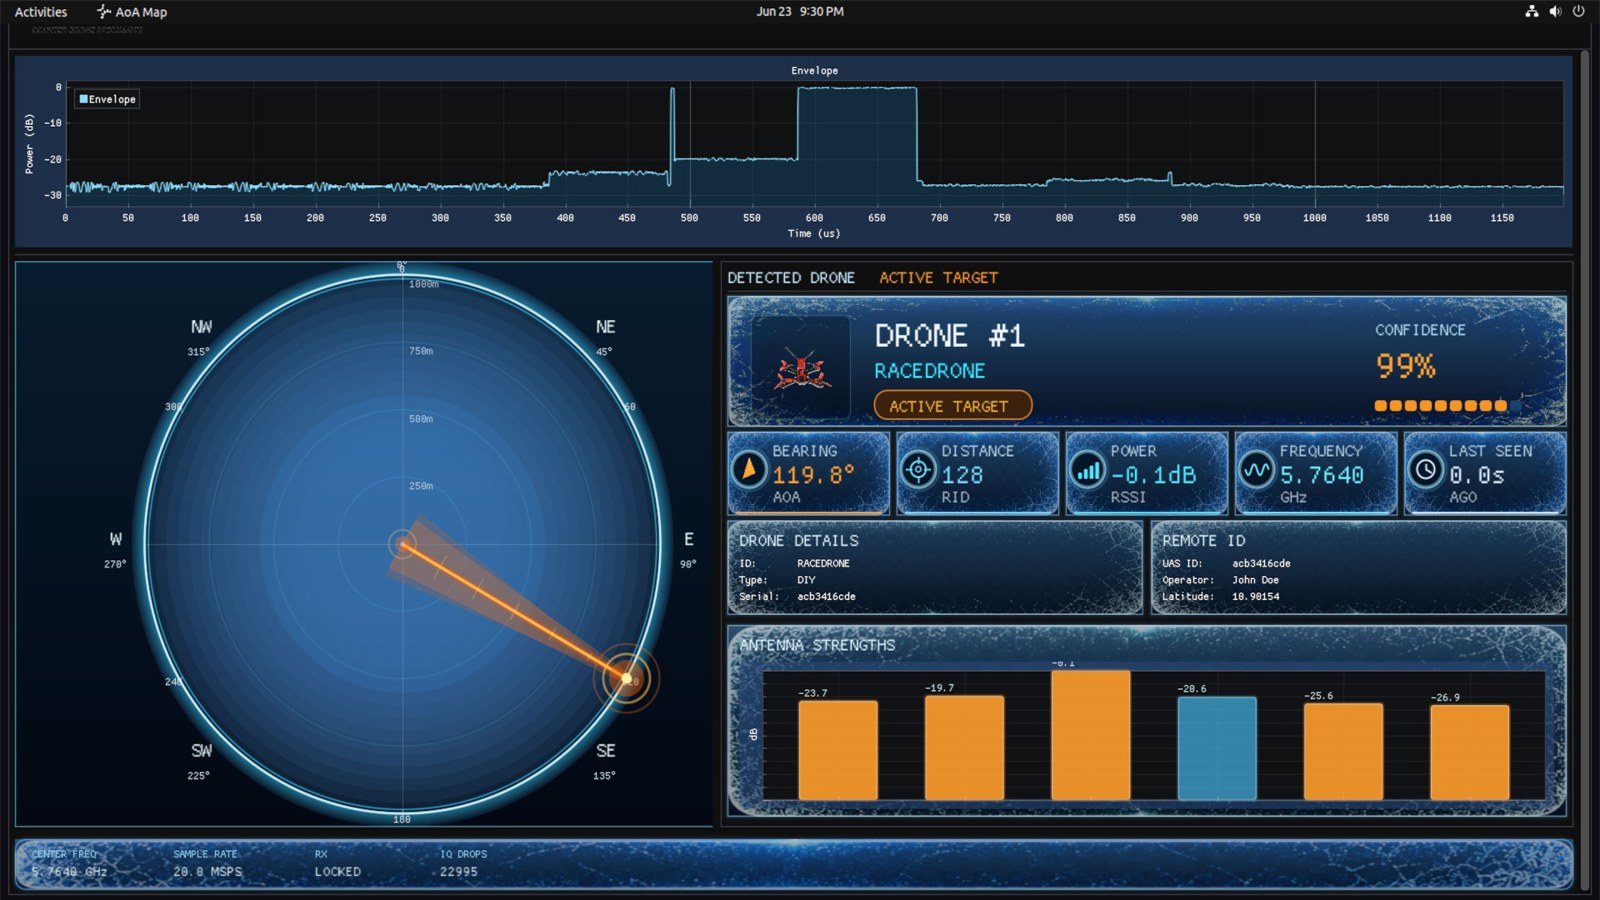Click the last seen clock icon
The width and height of the screenshot is (1600, 900).
(x=1426, y=469)
